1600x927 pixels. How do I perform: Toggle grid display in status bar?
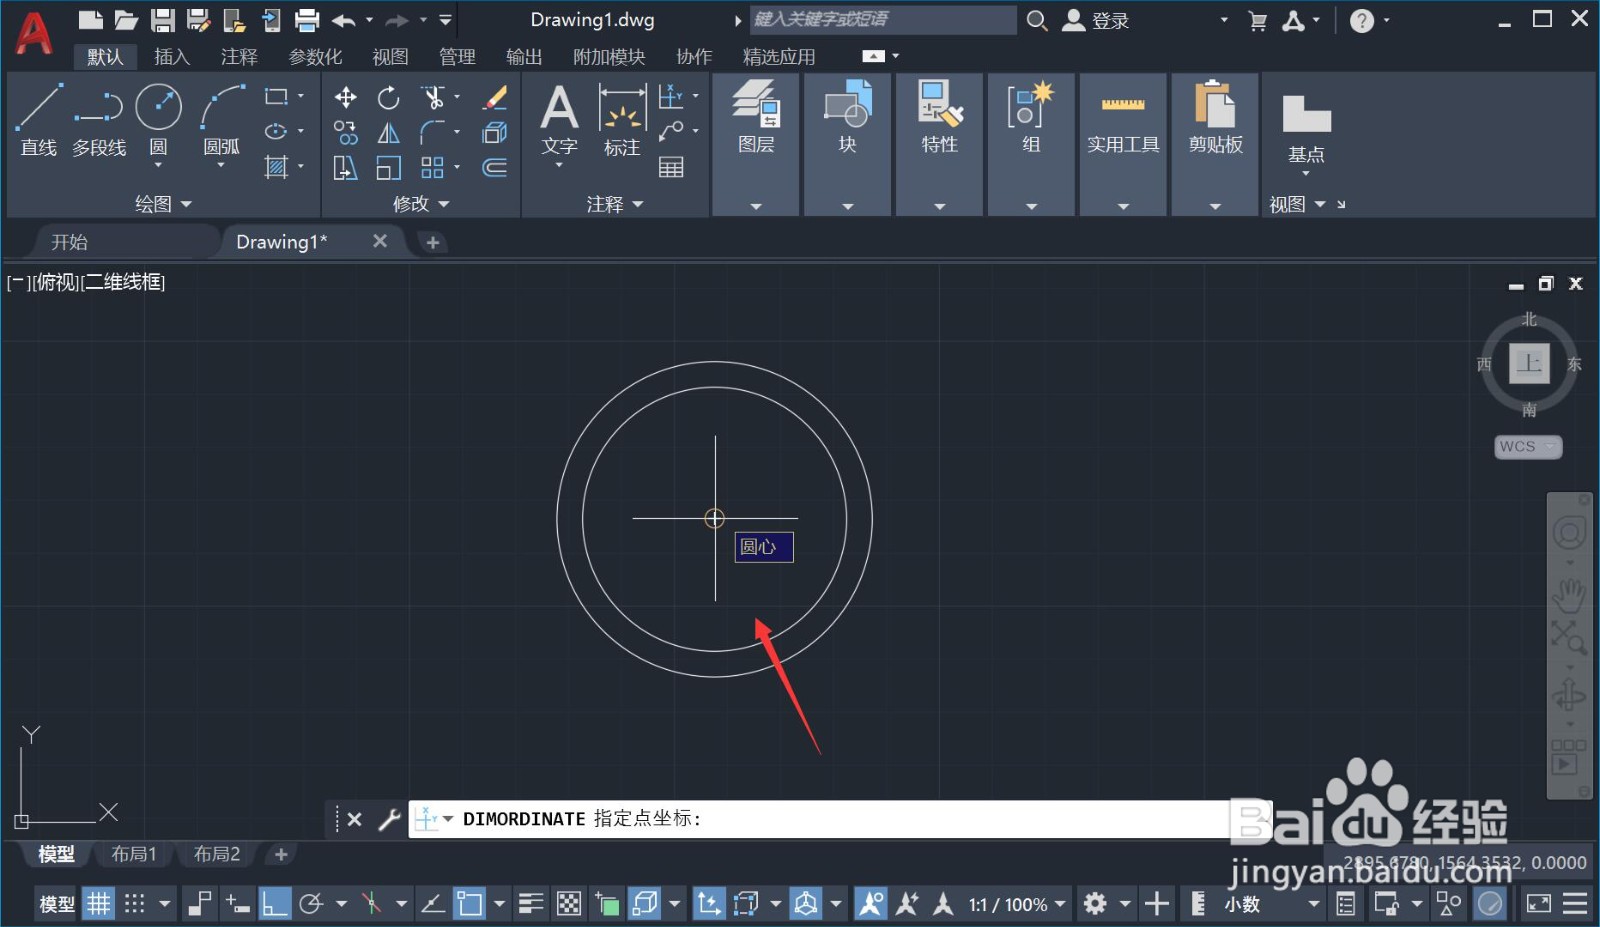click(98, 904)
